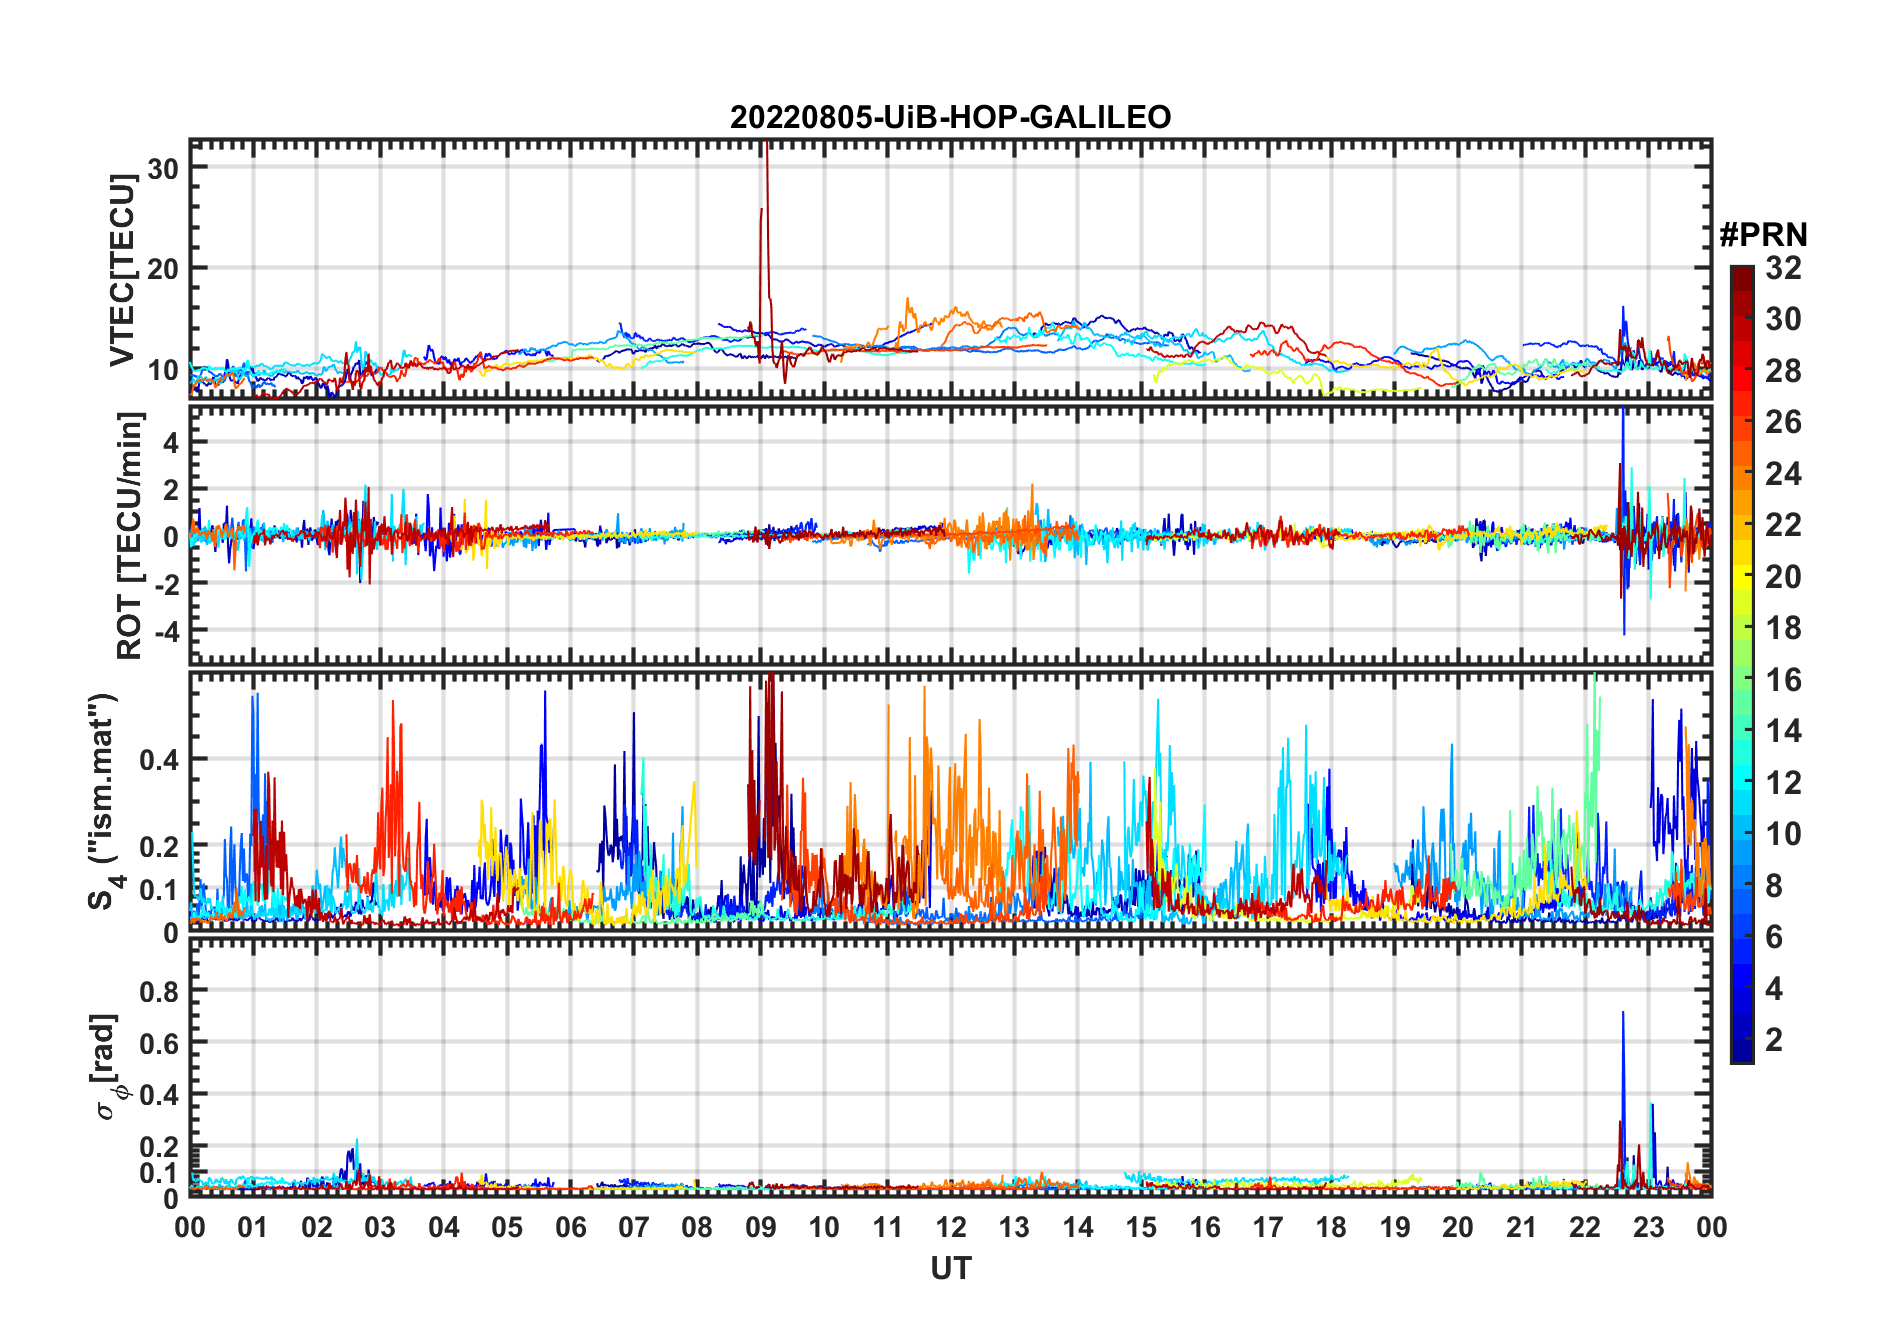Image resolution: width=1902 pixels, height=1330 pixels.
Task: Select the "0.8" tick on the σφ axis
Action: coord(159,992)
